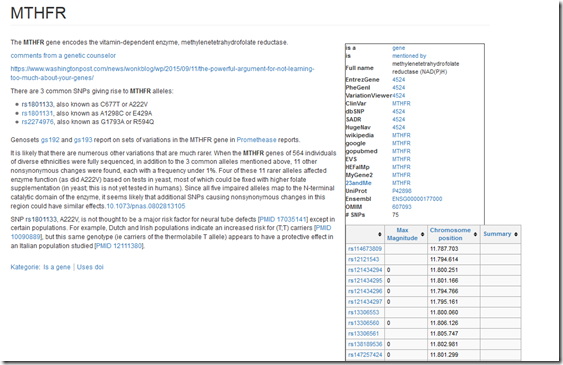Open ClinVar MTHFR link
Viewport: 563px width, 365px height.
click(401, 103)
